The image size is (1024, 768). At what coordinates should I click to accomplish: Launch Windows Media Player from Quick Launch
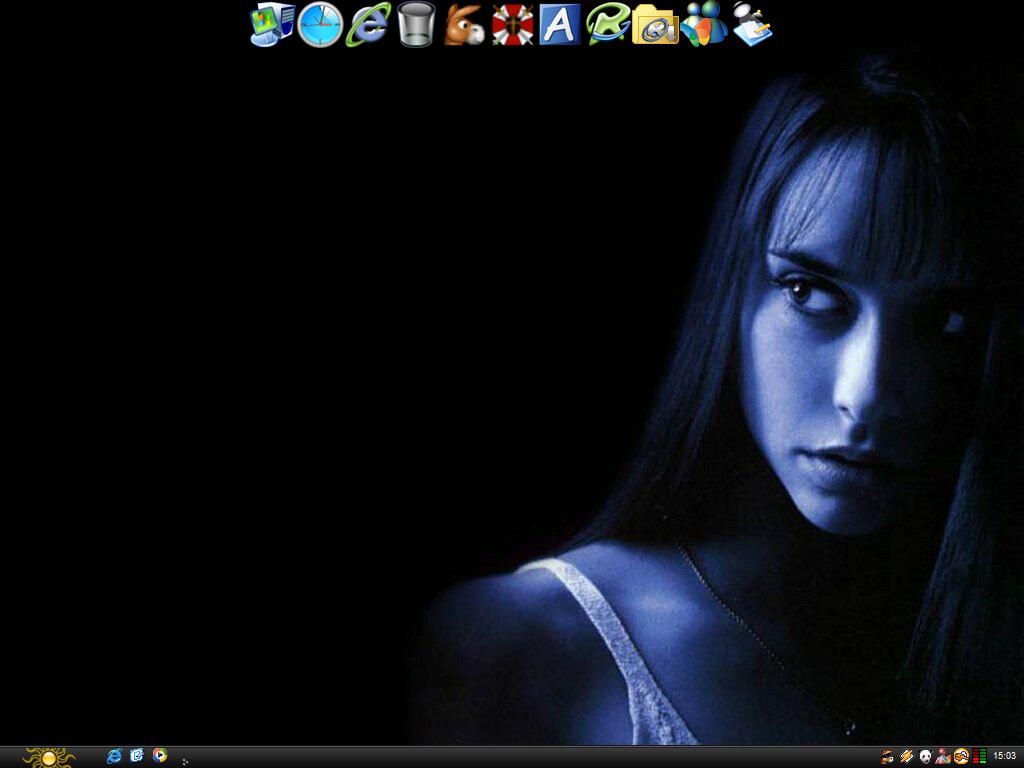pos(160,756)
